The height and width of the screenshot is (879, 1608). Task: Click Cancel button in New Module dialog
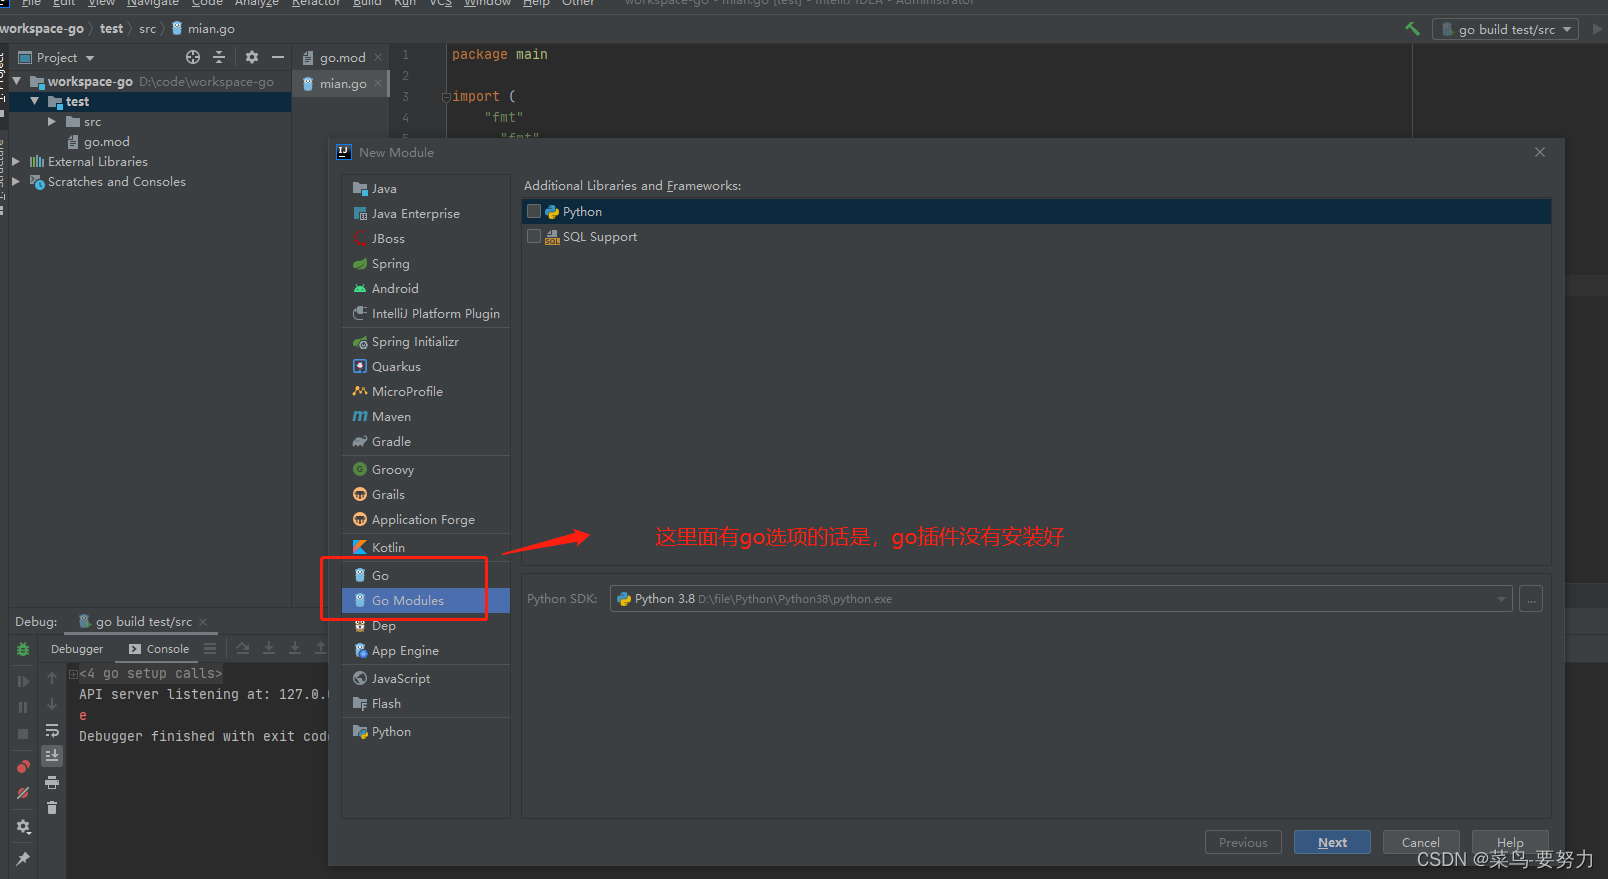coord(1421,842)
